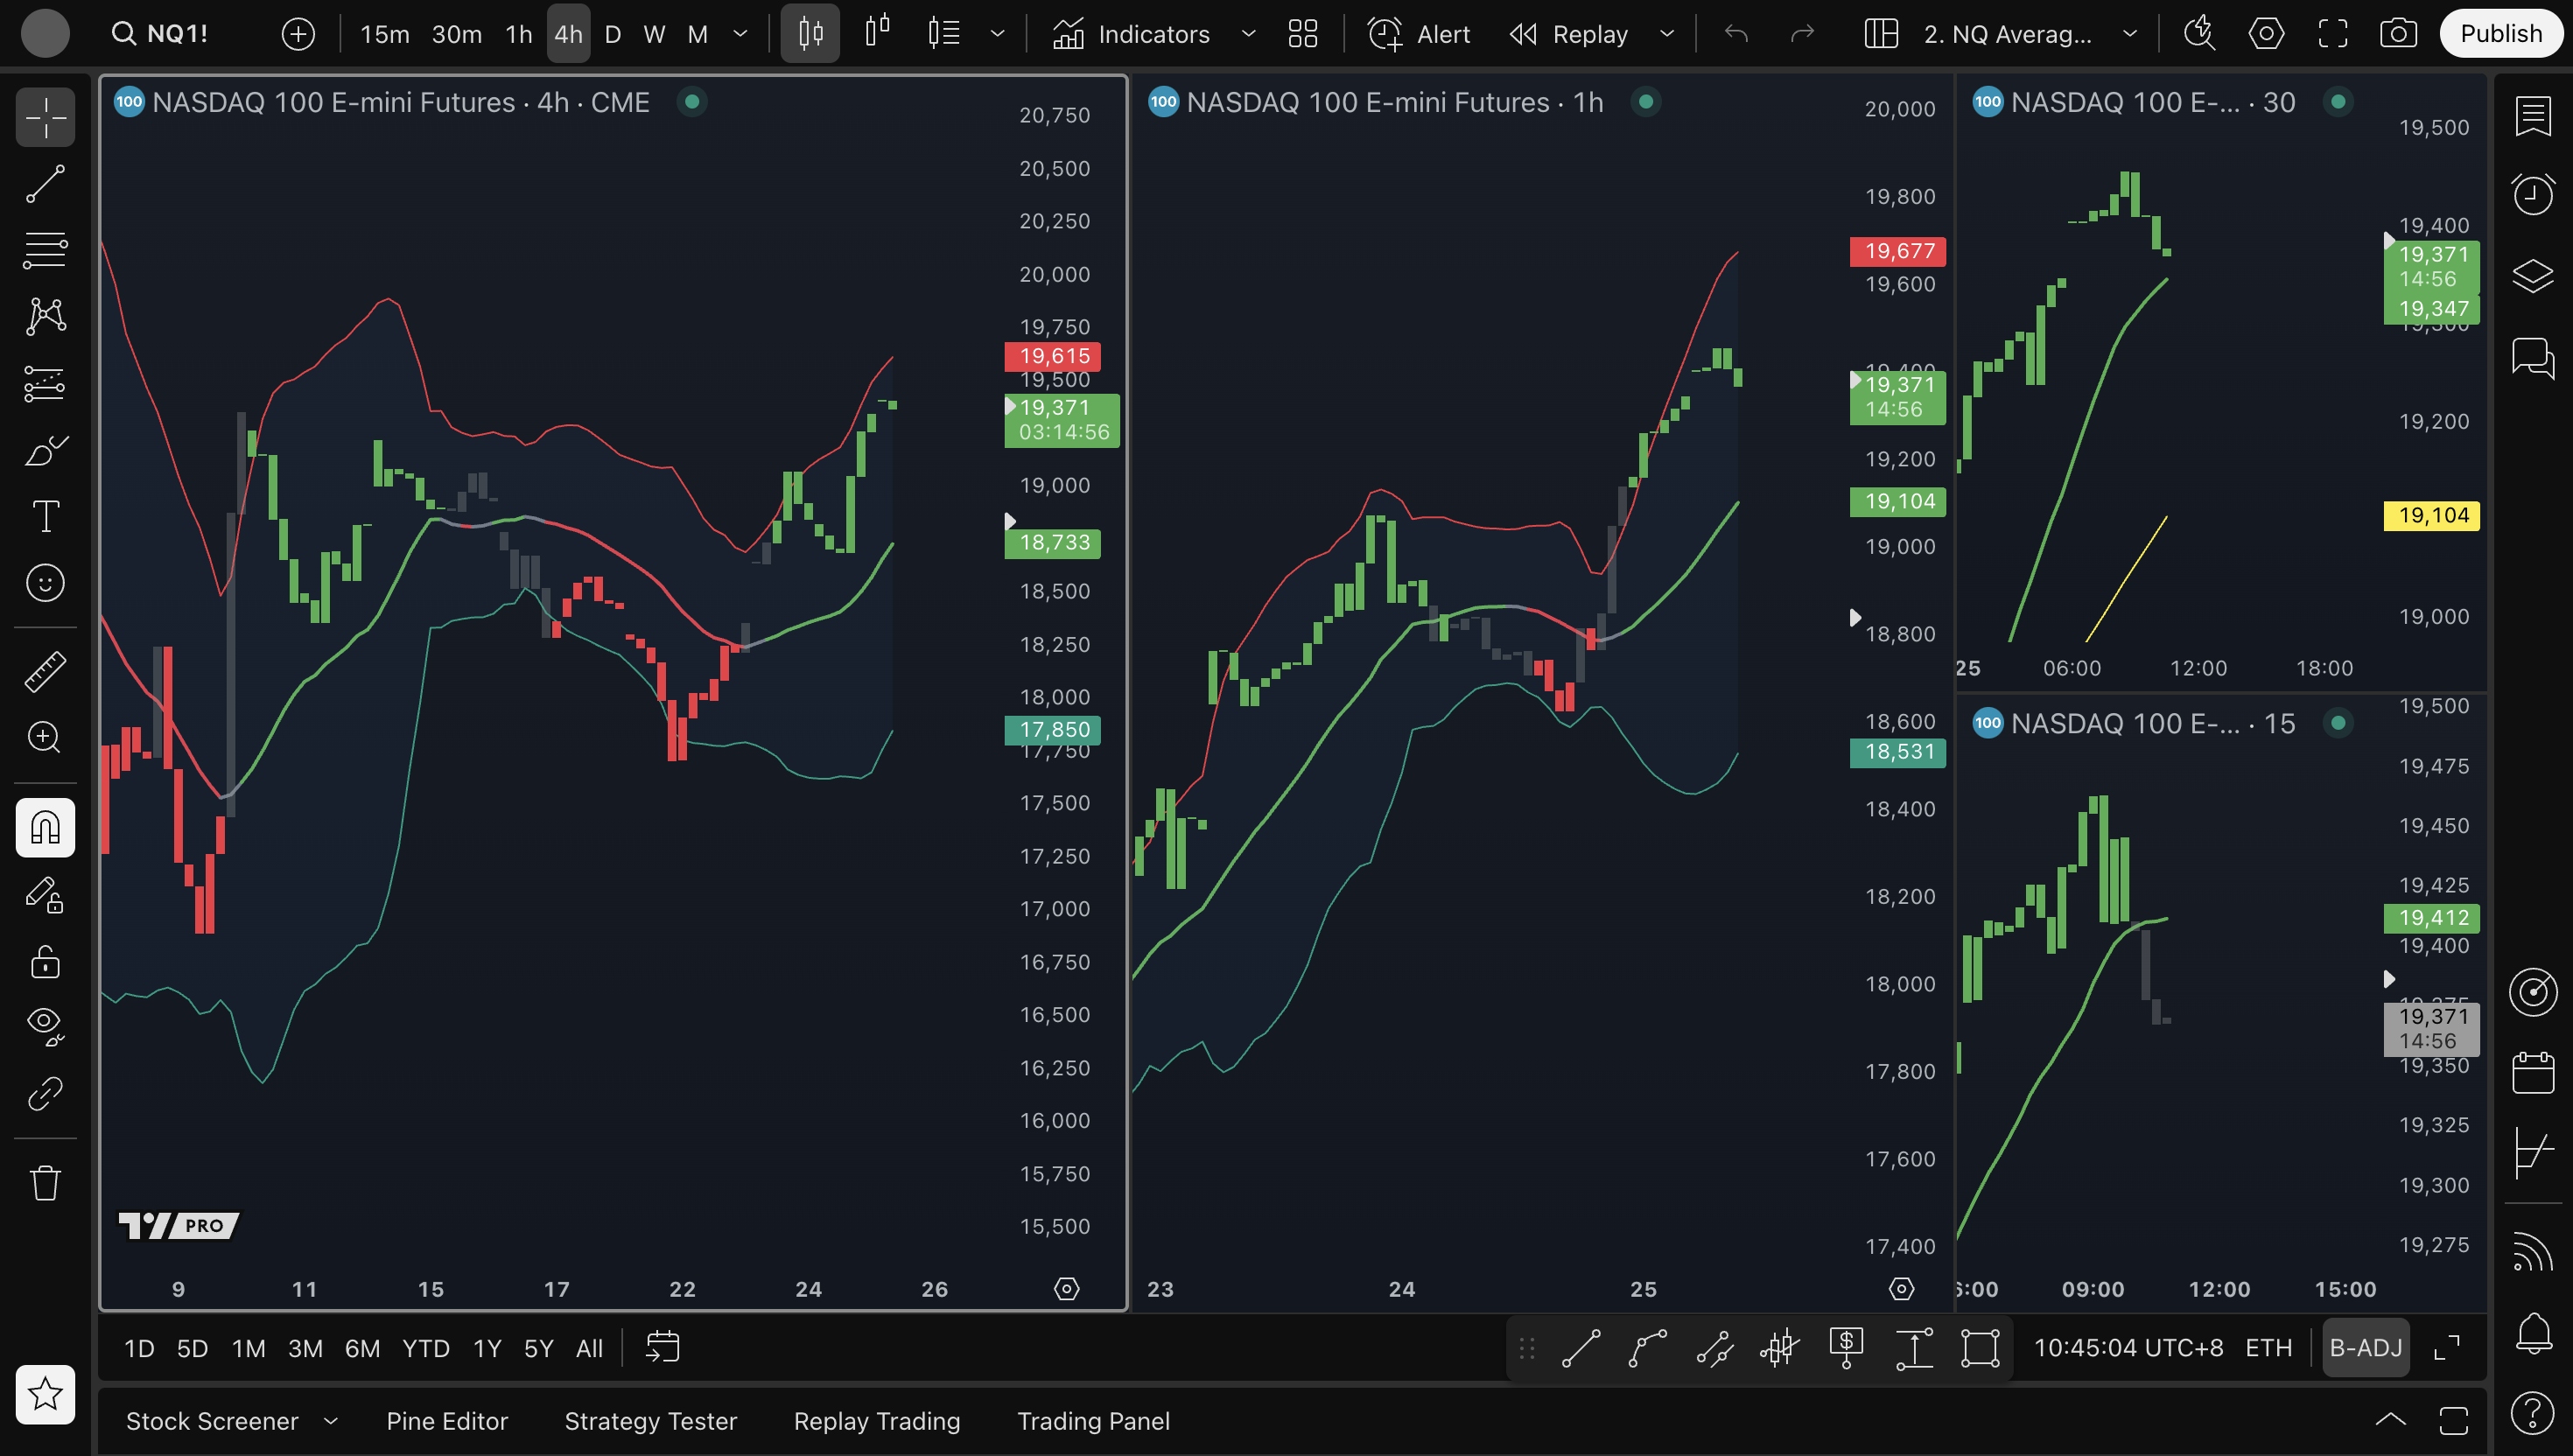Open the Fibonacci retracement tool
This screenshot has height=1456, width=2573.
tap(45, 250)
